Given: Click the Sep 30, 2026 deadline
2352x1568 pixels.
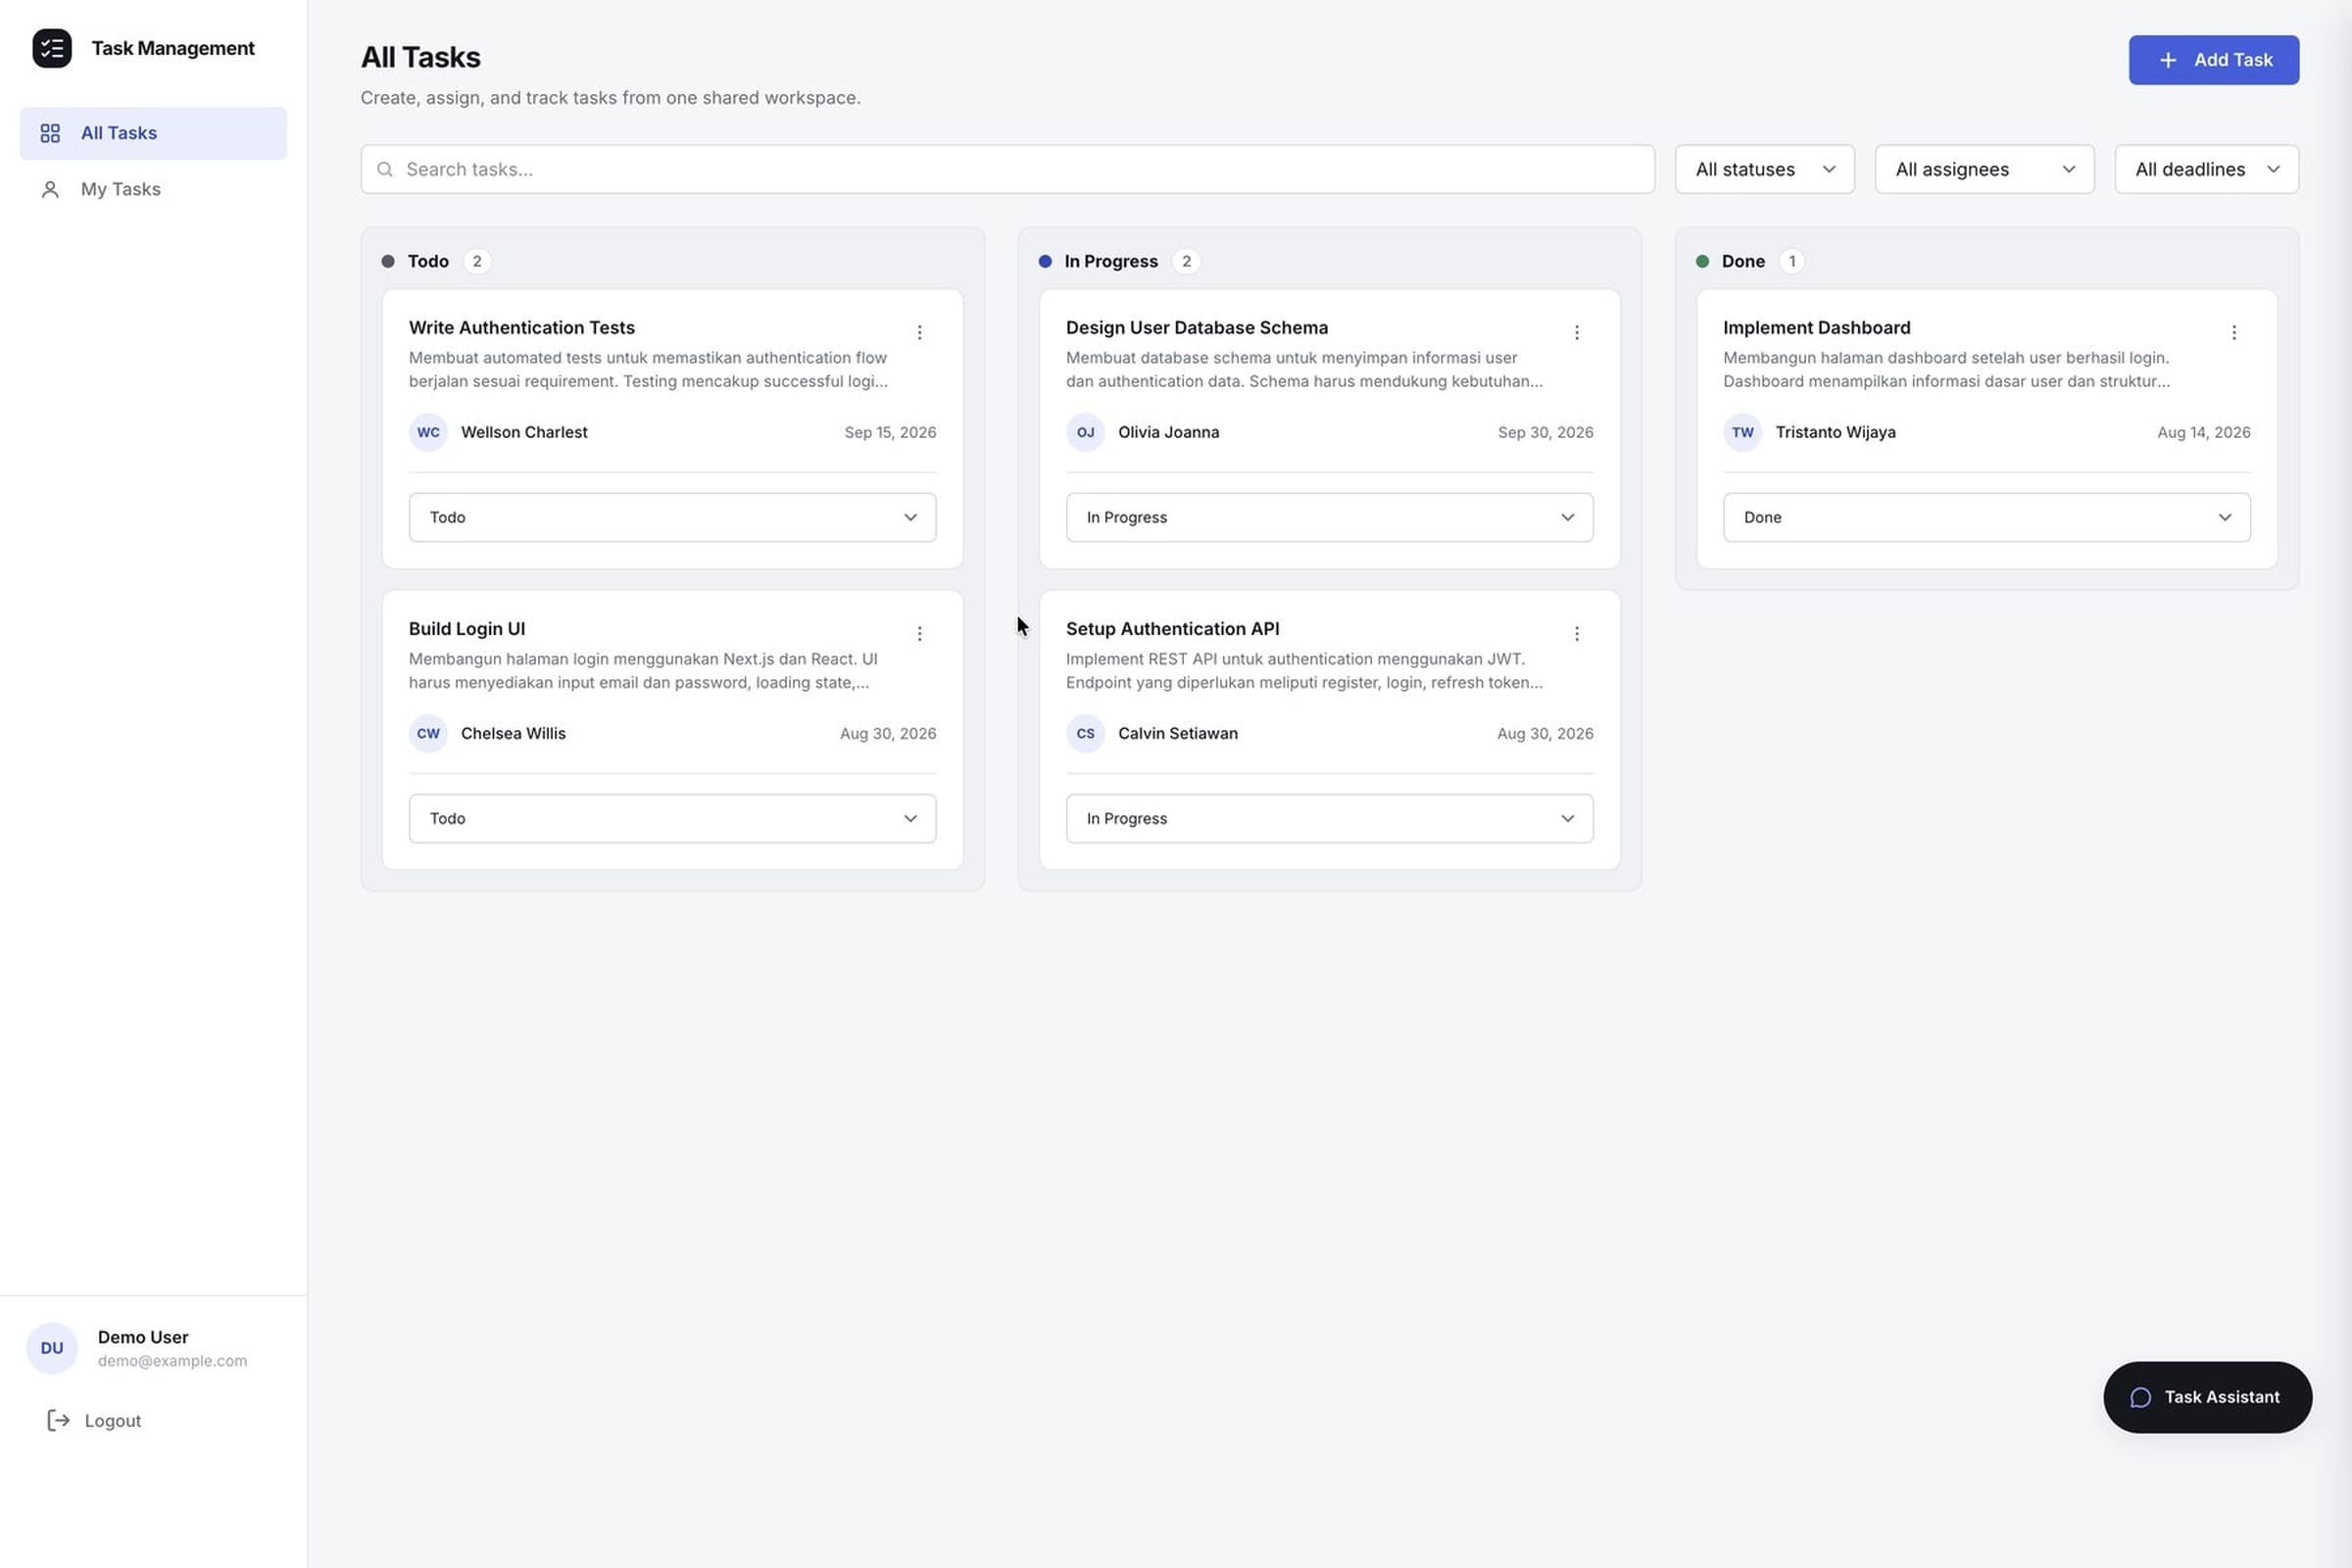Looking at the screenshot, I should point(1545,432).
